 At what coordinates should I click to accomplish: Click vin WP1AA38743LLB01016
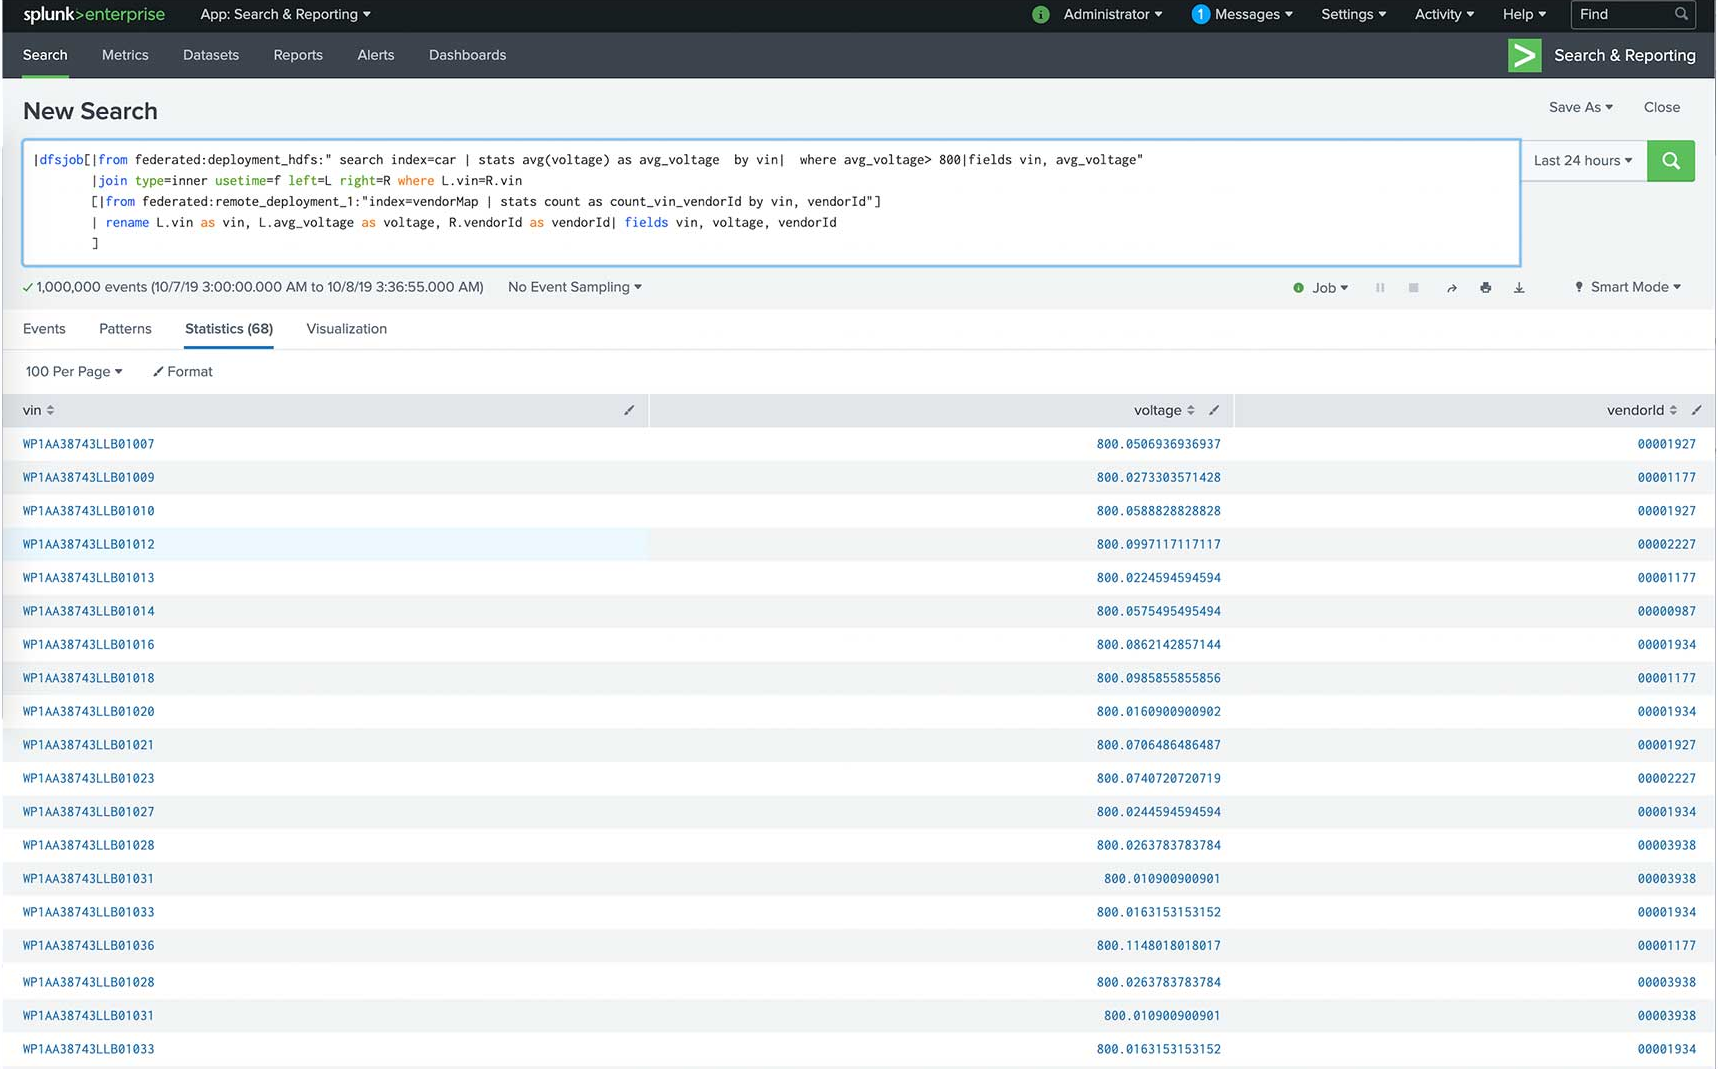coord(88,644)
